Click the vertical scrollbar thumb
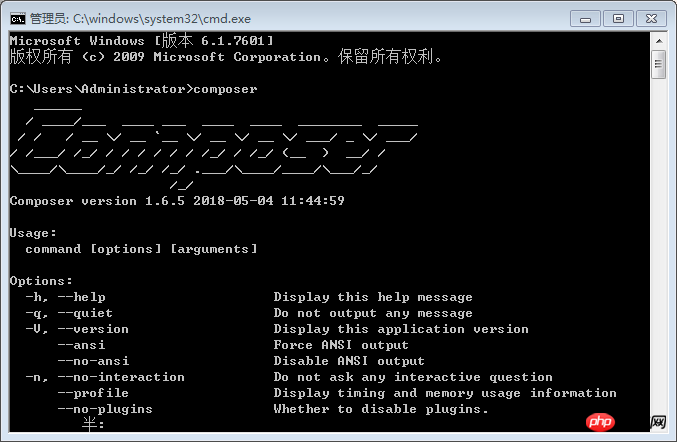This screenshot has width=677, height=442. click(658, 65)
